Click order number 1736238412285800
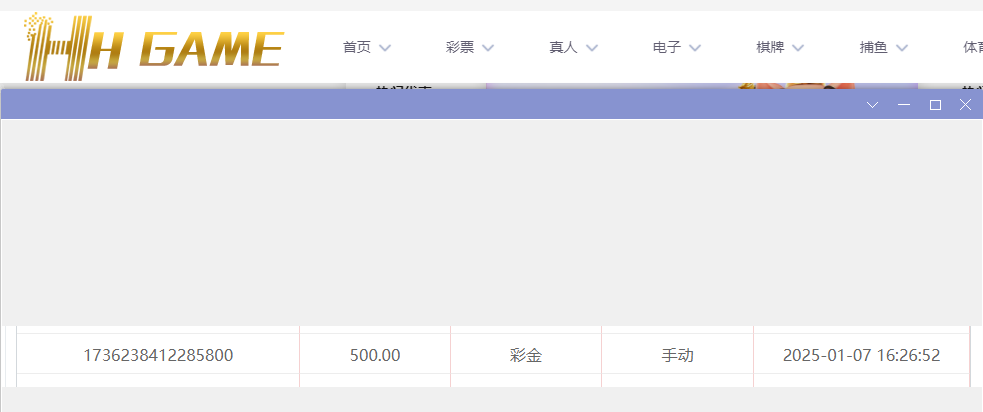 [x=158, y=355]
